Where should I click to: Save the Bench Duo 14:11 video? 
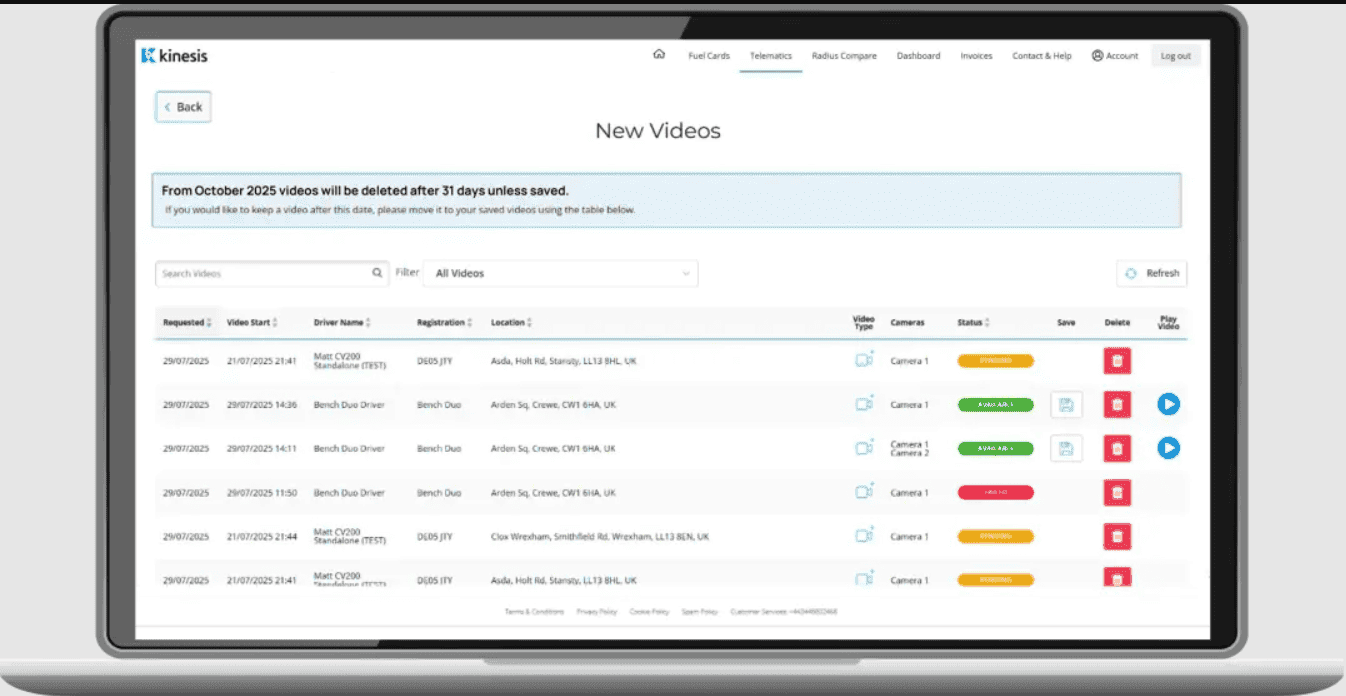pos(1066,449)
